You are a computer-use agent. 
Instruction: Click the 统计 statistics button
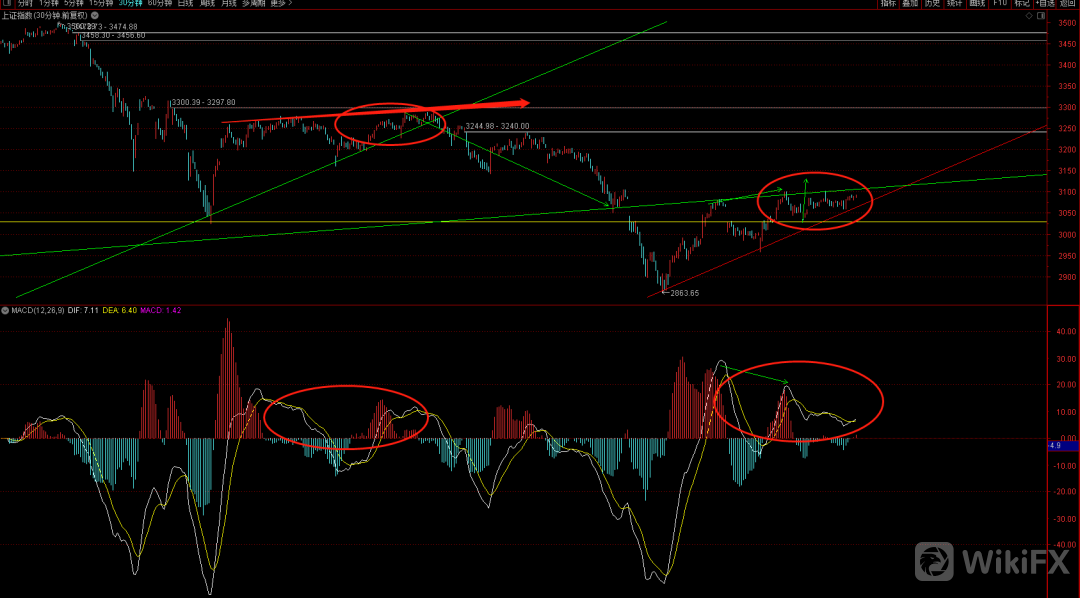point(954,4)
